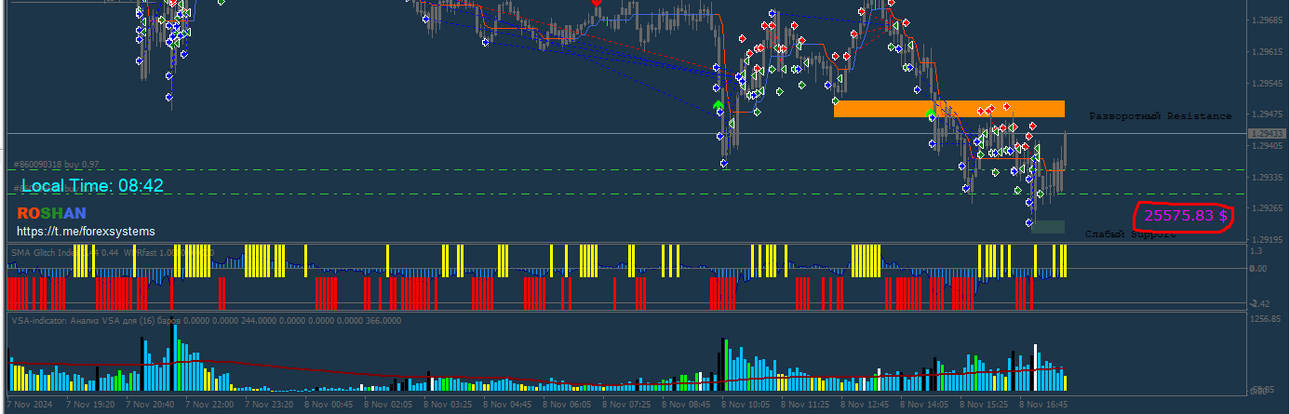The width and height of the screenshot is (1290, 414).
Task: Click the 8 Nov 16:45 time label
Action: [x=1045, y=406]
